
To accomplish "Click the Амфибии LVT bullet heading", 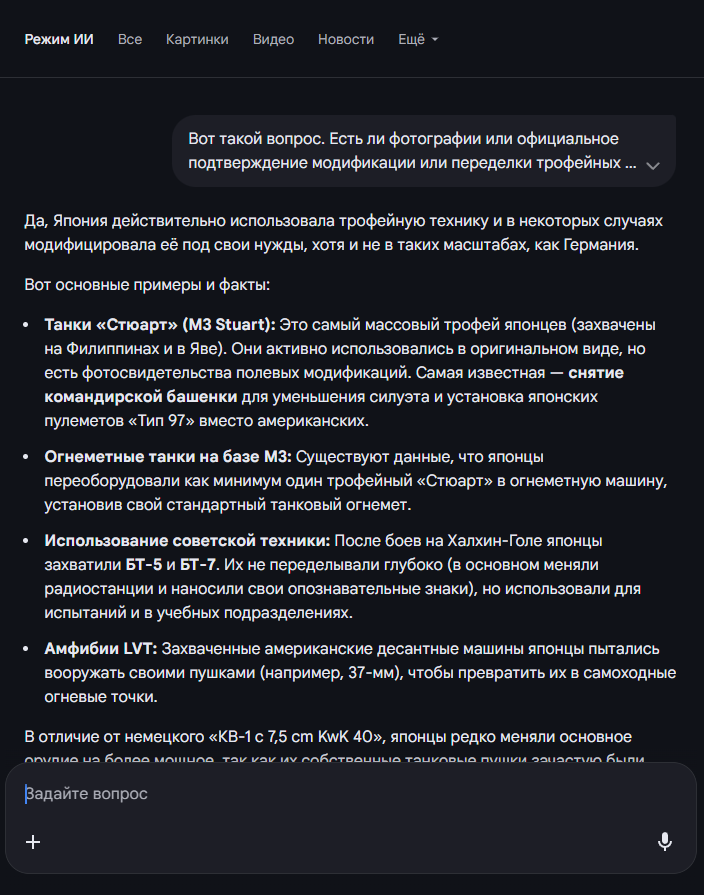I will pos(100,649).
